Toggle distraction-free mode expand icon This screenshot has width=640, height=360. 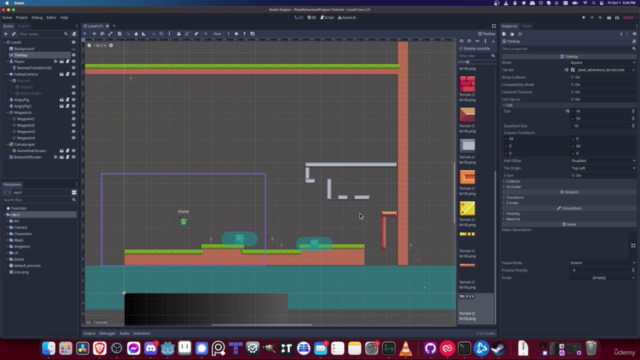coord(493,26)
